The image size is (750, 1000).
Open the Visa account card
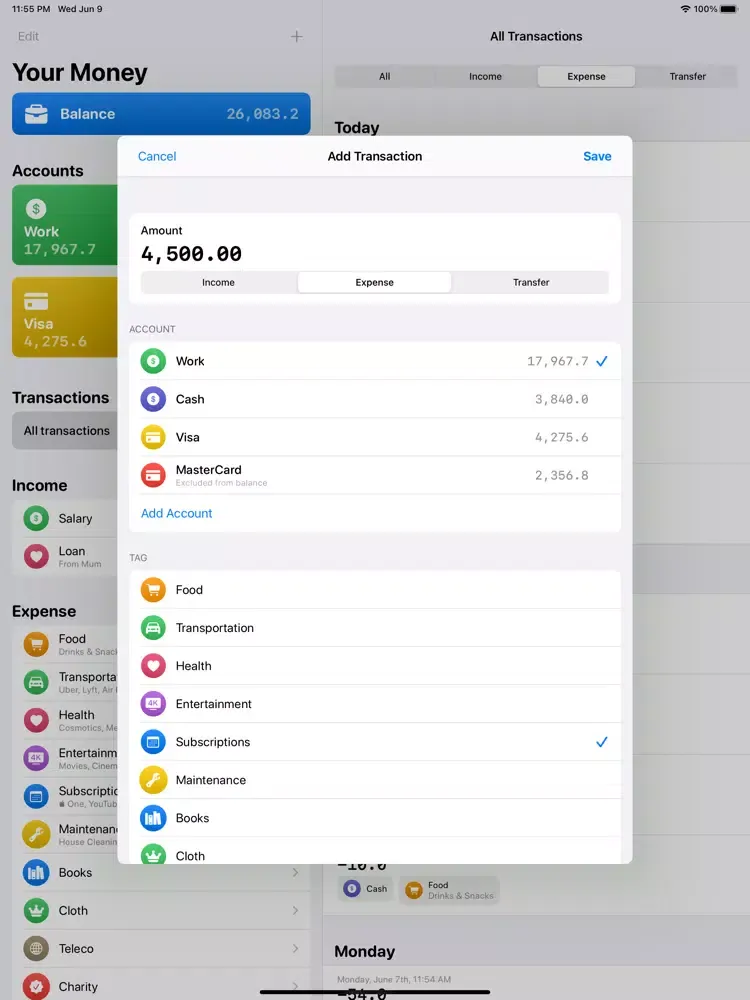pyautogui.click(x=65, y=317)
